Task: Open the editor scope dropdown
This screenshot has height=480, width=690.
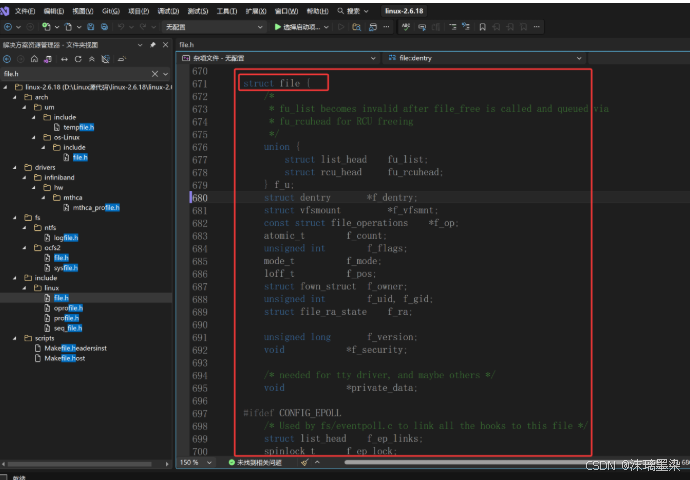Action: pyautogui.click(x=278, y=58)
